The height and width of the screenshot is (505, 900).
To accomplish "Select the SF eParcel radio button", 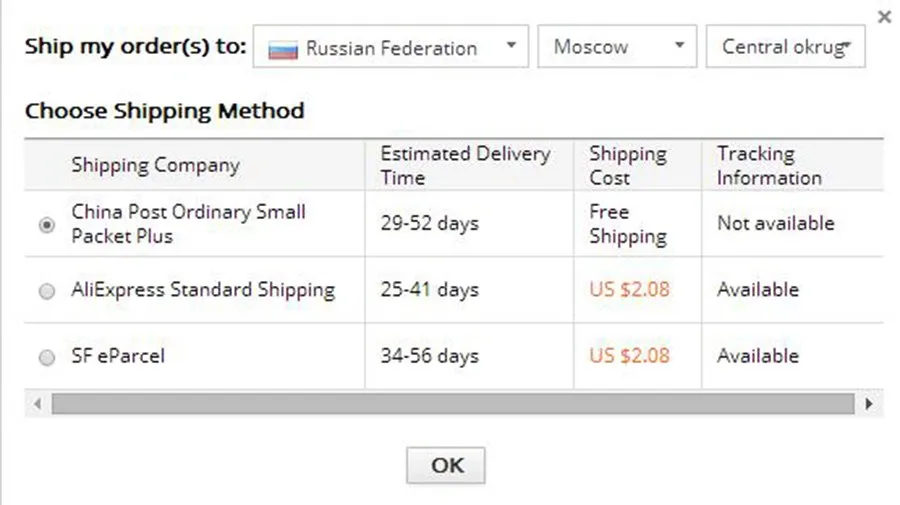I will click(x=47, y=358).
